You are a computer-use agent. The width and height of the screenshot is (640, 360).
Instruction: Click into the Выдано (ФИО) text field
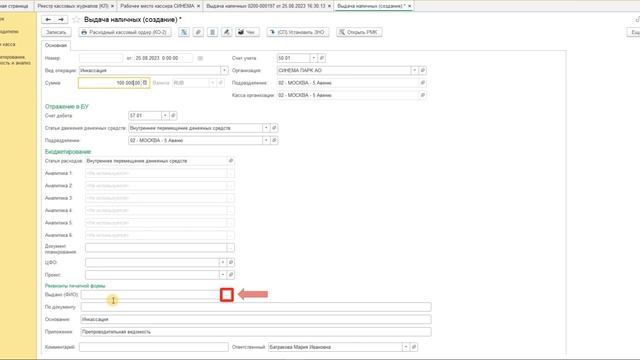point(150,294)
